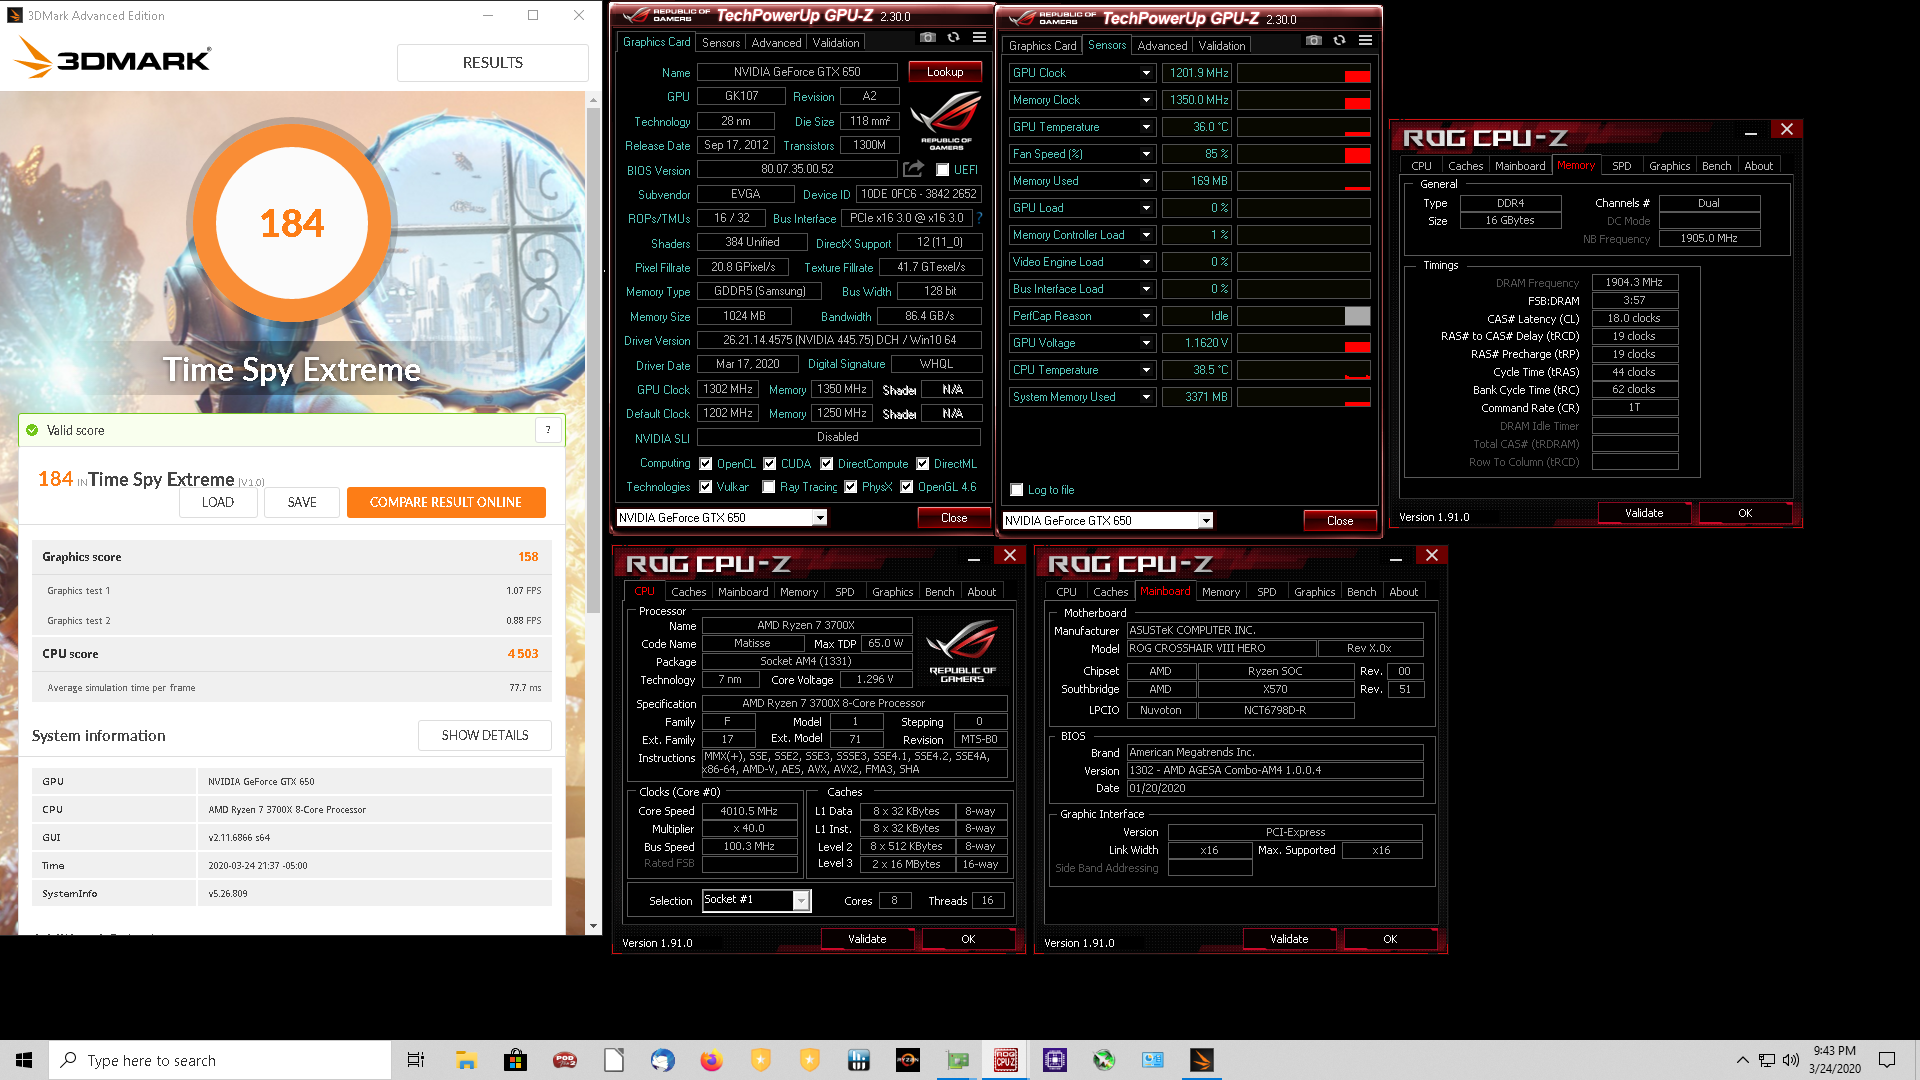Launch Firefox from the taskbar

tap(711, 1060)
